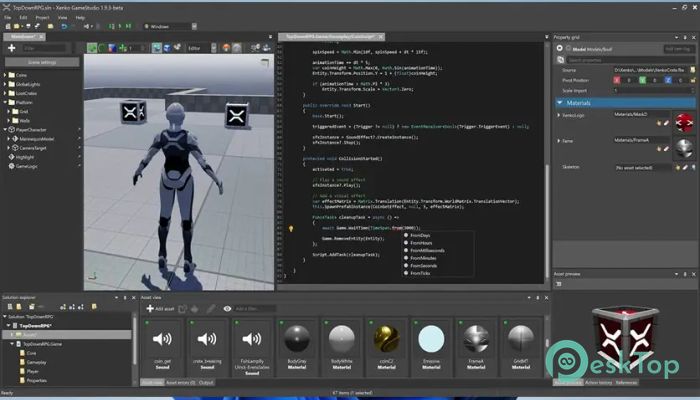Click the Asset view filter input field
The image size is (700, 400).
(x=255, y=308)
